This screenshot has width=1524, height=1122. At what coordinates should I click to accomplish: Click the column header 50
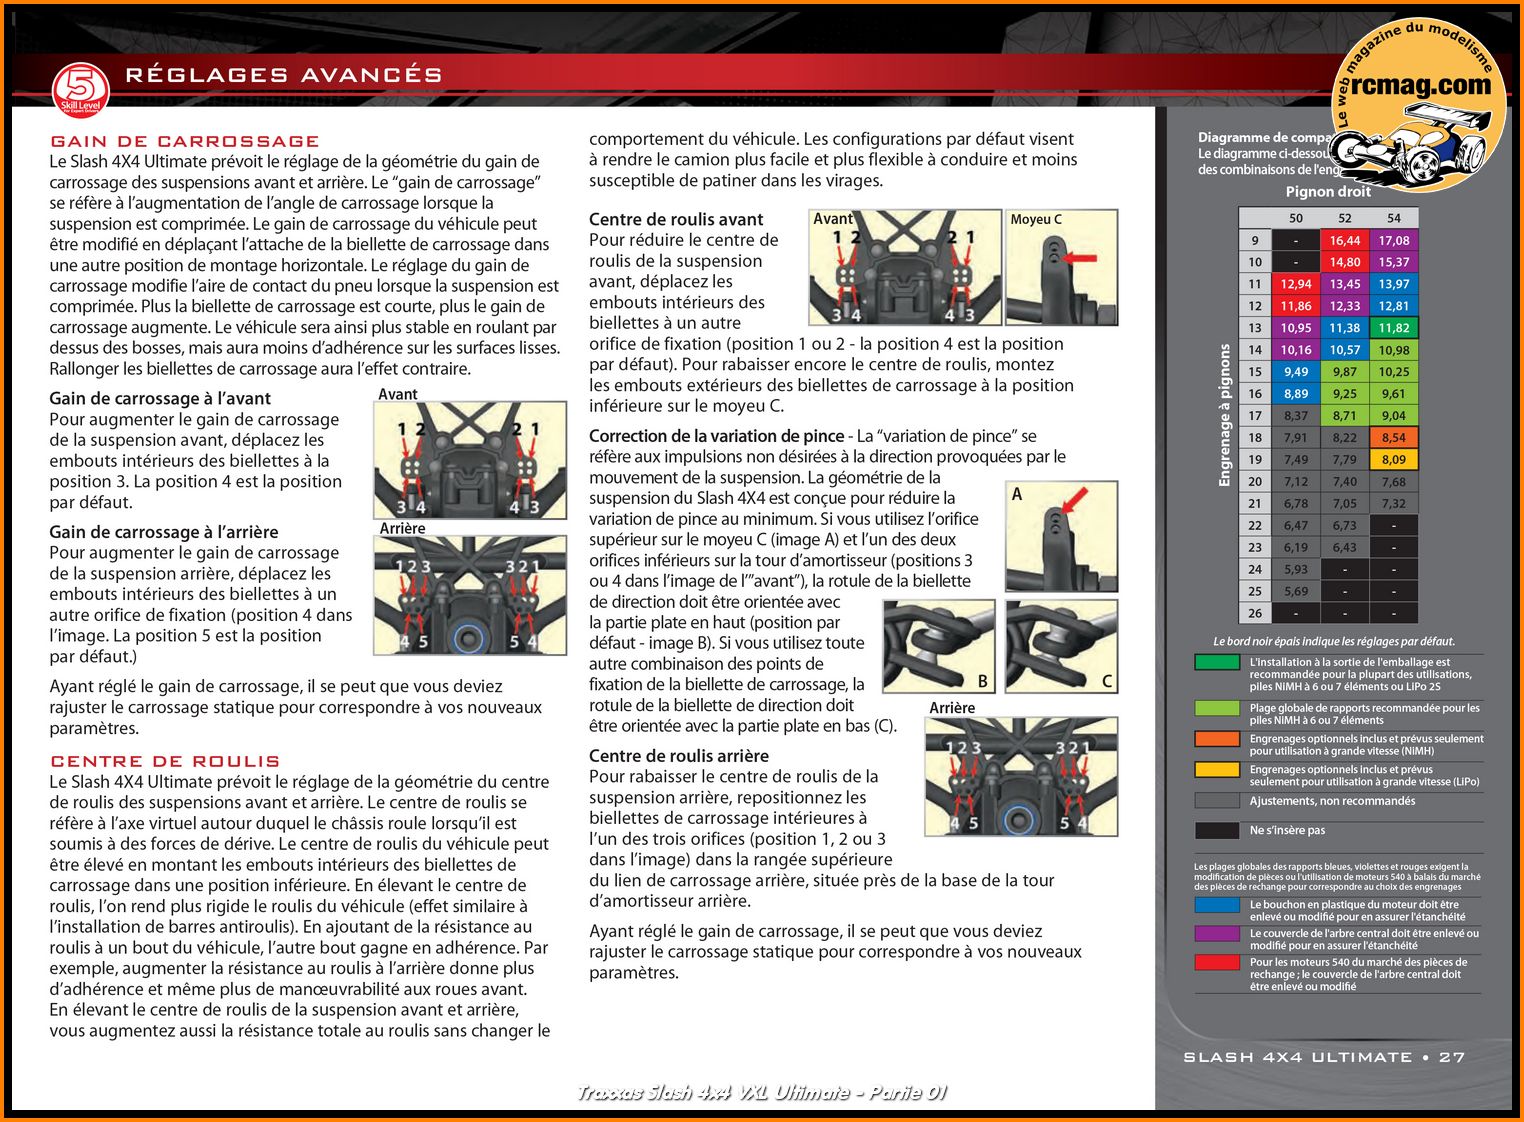(1296, 218)
